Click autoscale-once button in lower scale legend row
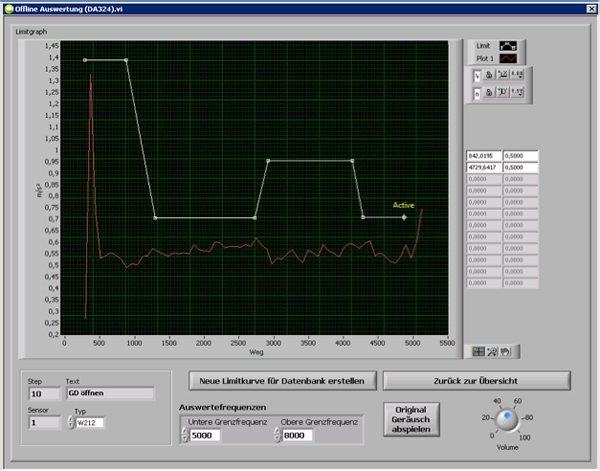 (x=503, y=93)
